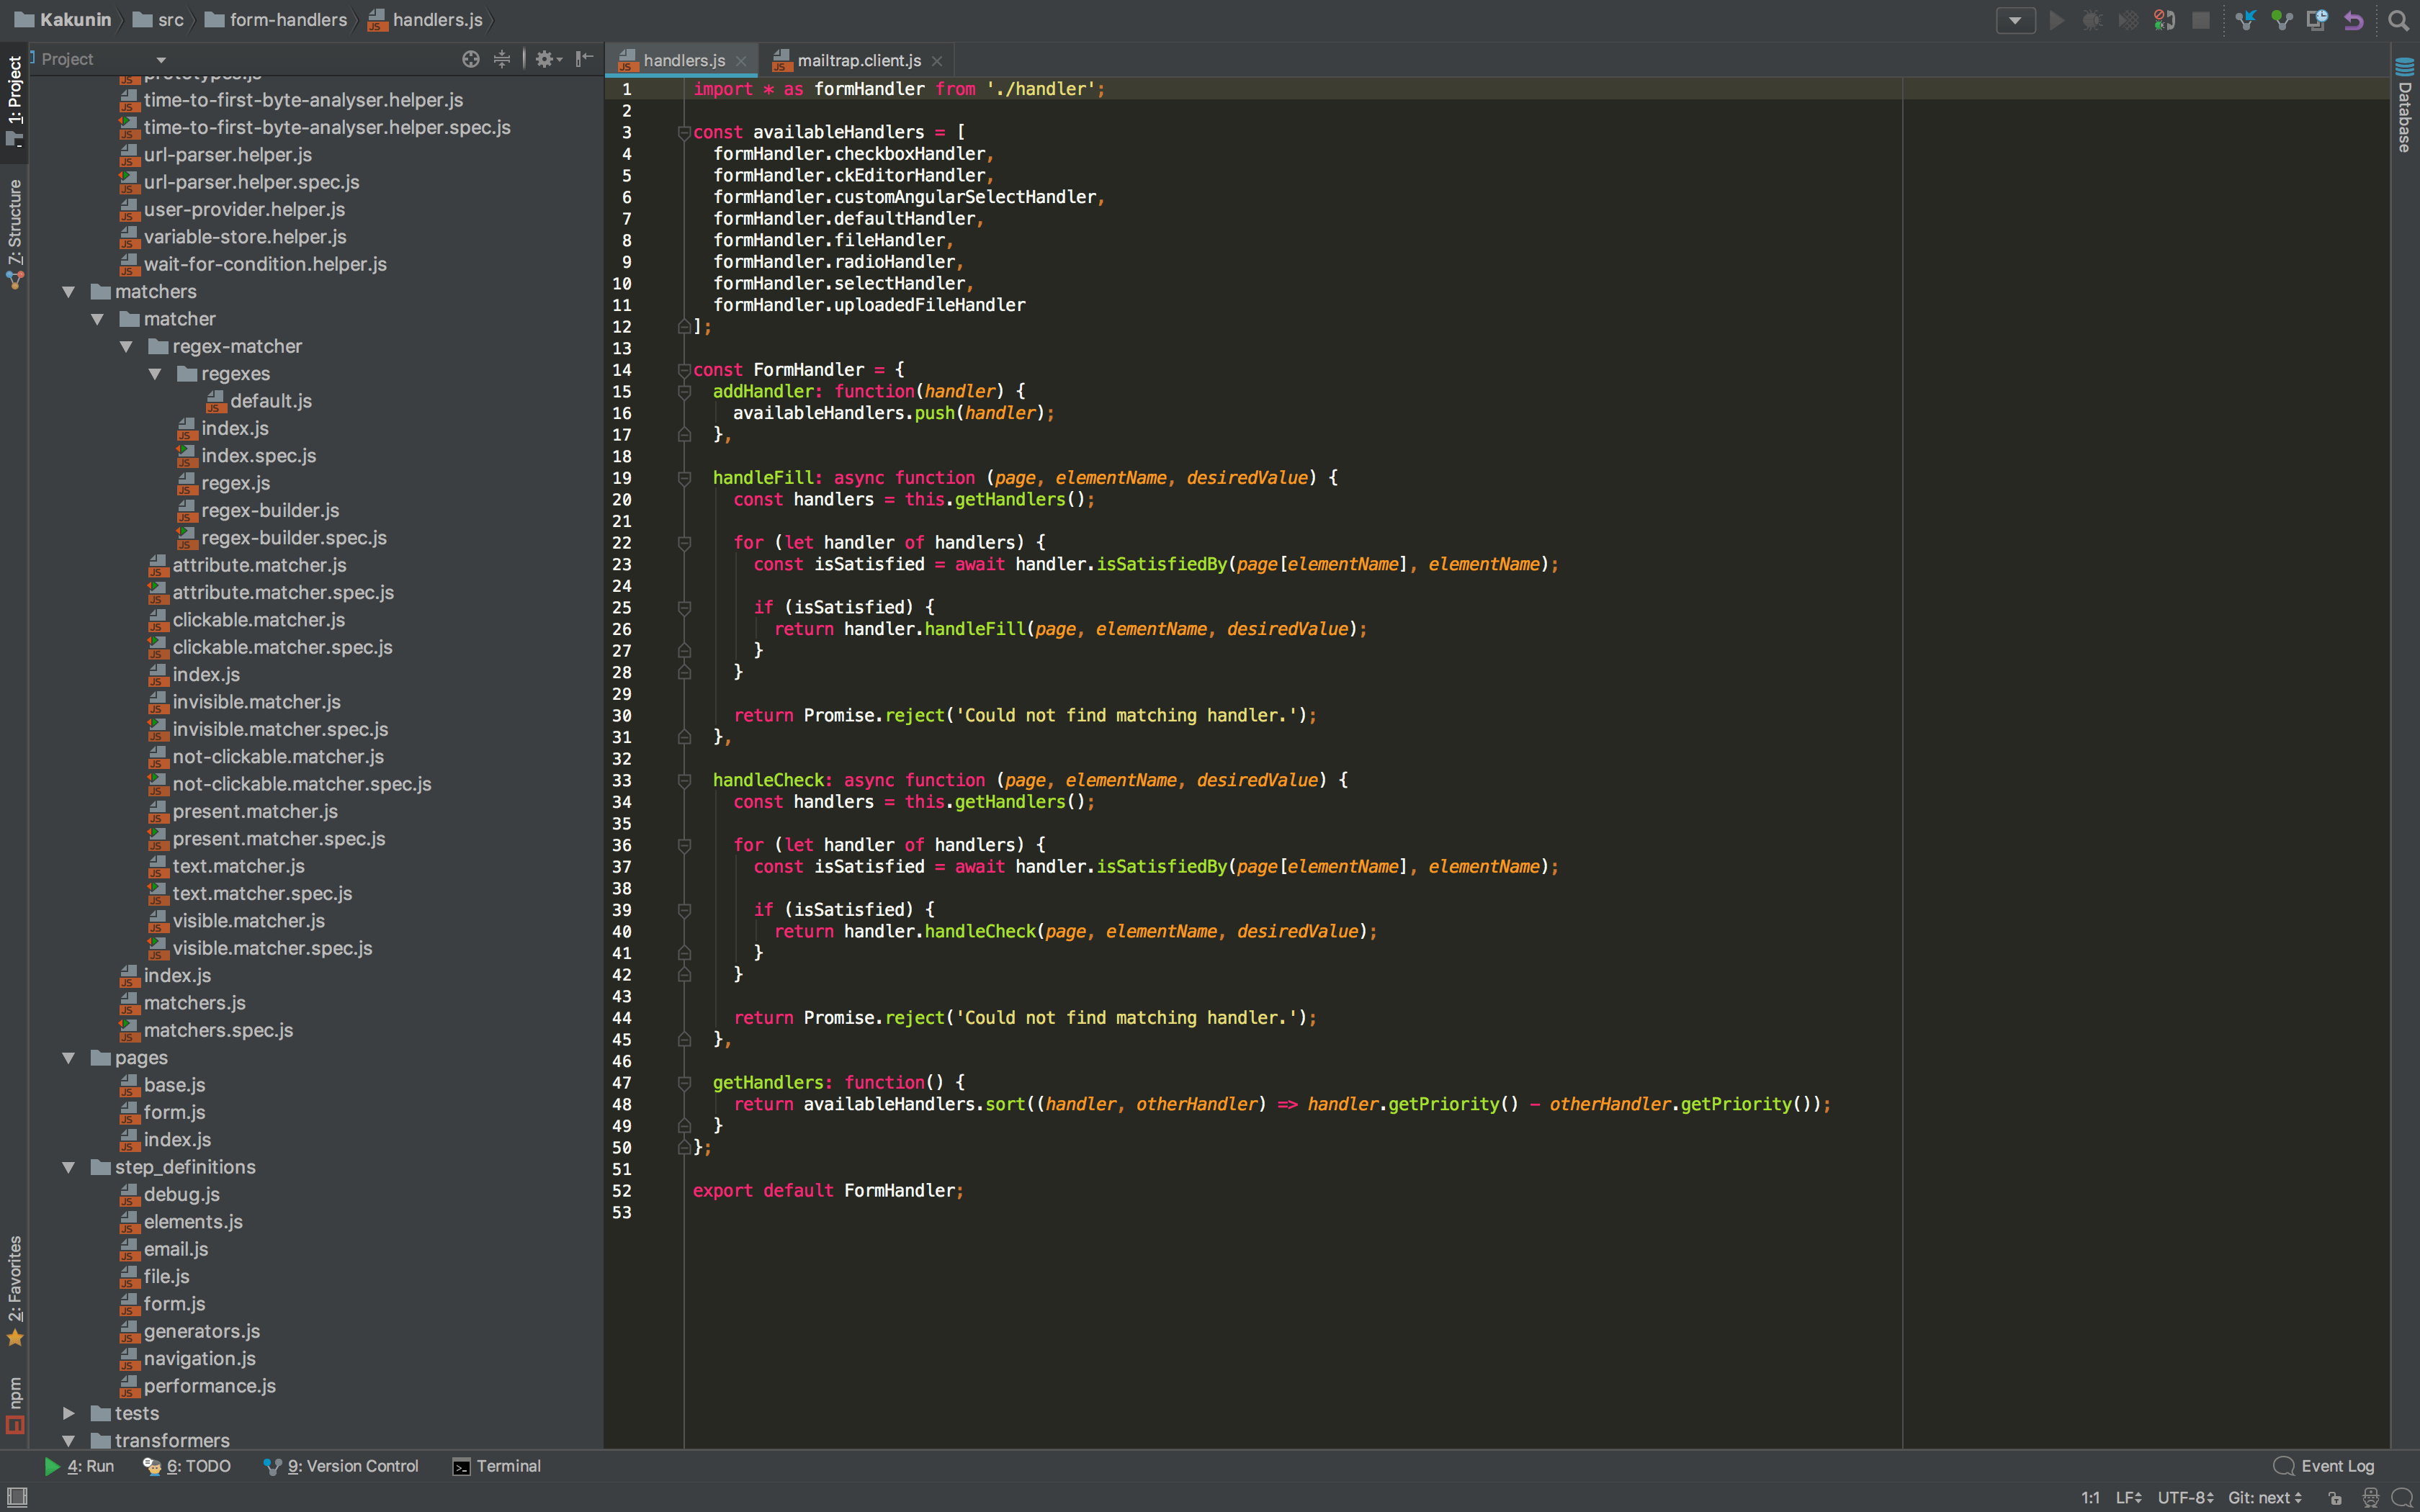Switch to mailtrap.client.js tab
This screenshot has height=1512, width=2420.
pyautogui.click(x=858, y=60)
